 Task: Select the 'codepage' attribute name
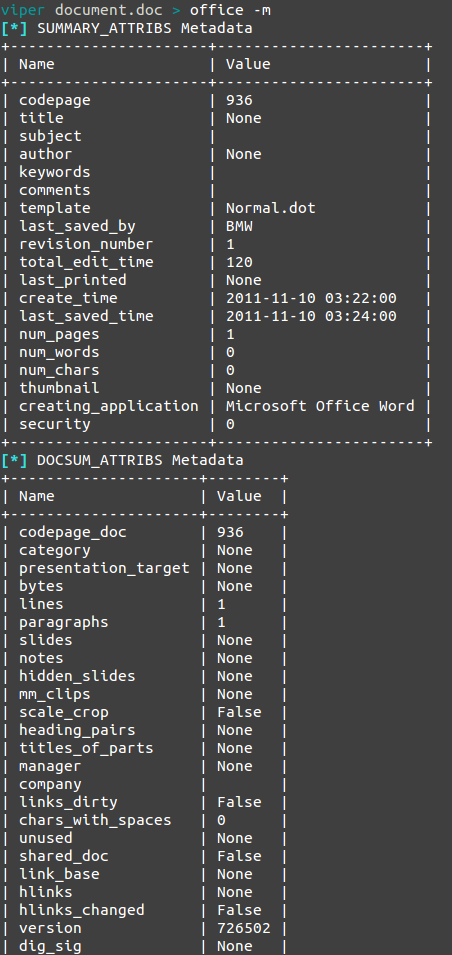55,100
